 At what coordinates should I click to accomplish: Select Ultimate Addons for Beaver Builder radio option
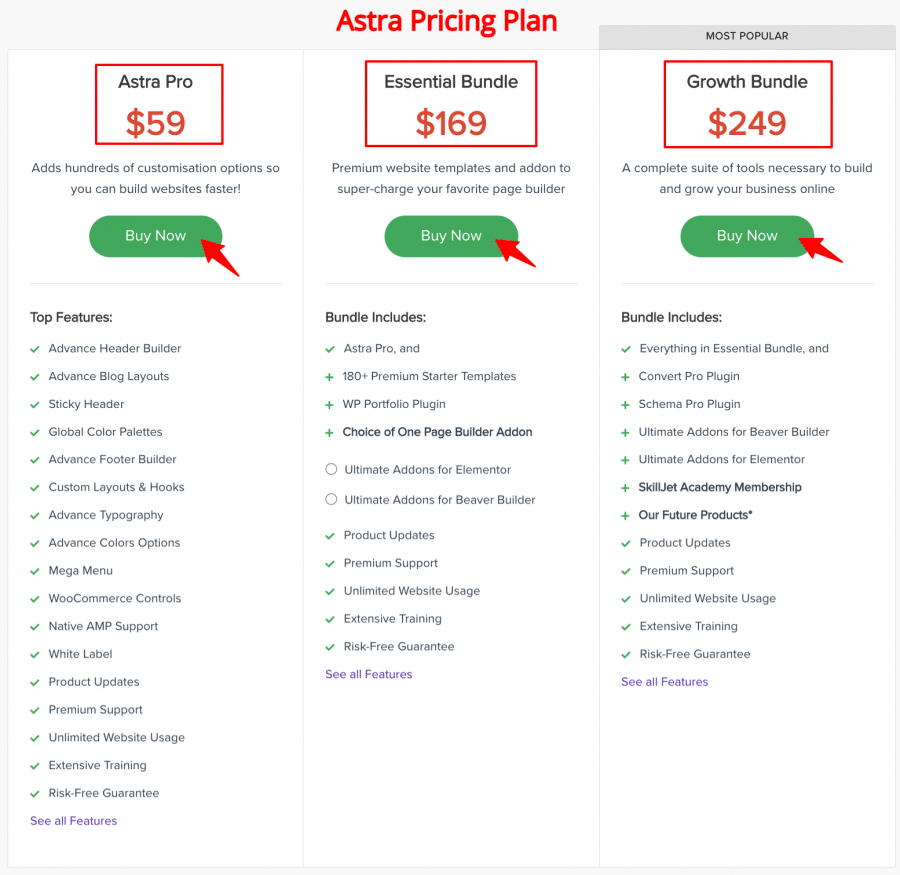[x=331, y=499]
